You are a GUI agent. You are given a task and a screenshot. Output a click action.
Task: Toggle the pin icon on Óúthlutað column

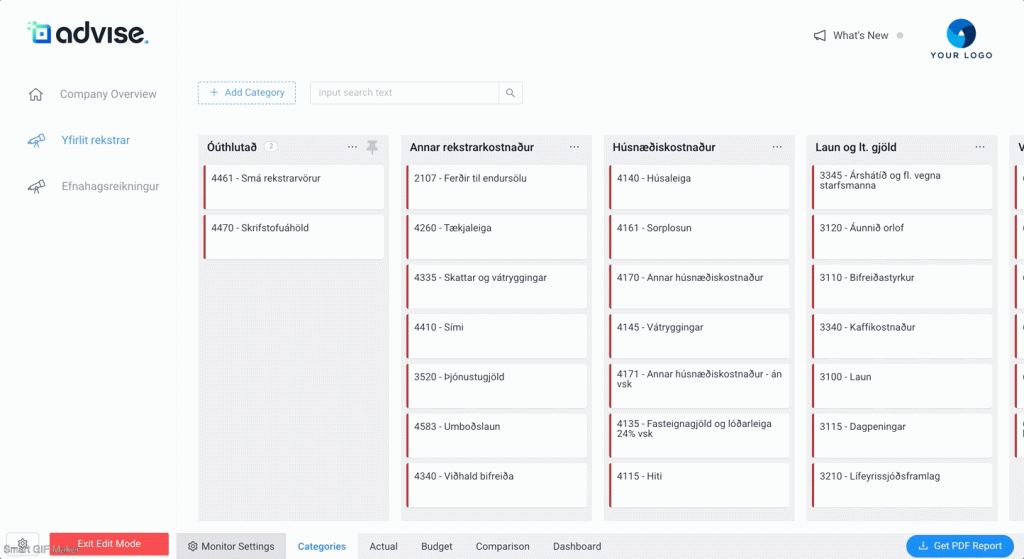[372, 147]
